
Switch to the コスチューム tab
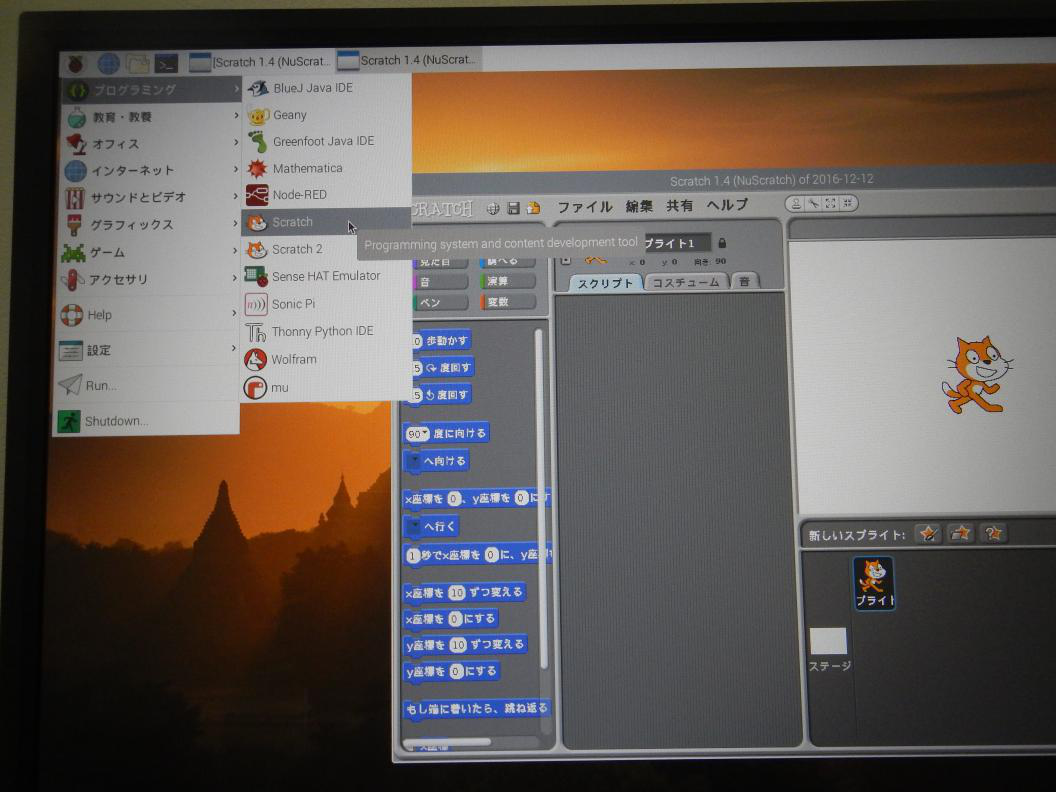(686, 282)
